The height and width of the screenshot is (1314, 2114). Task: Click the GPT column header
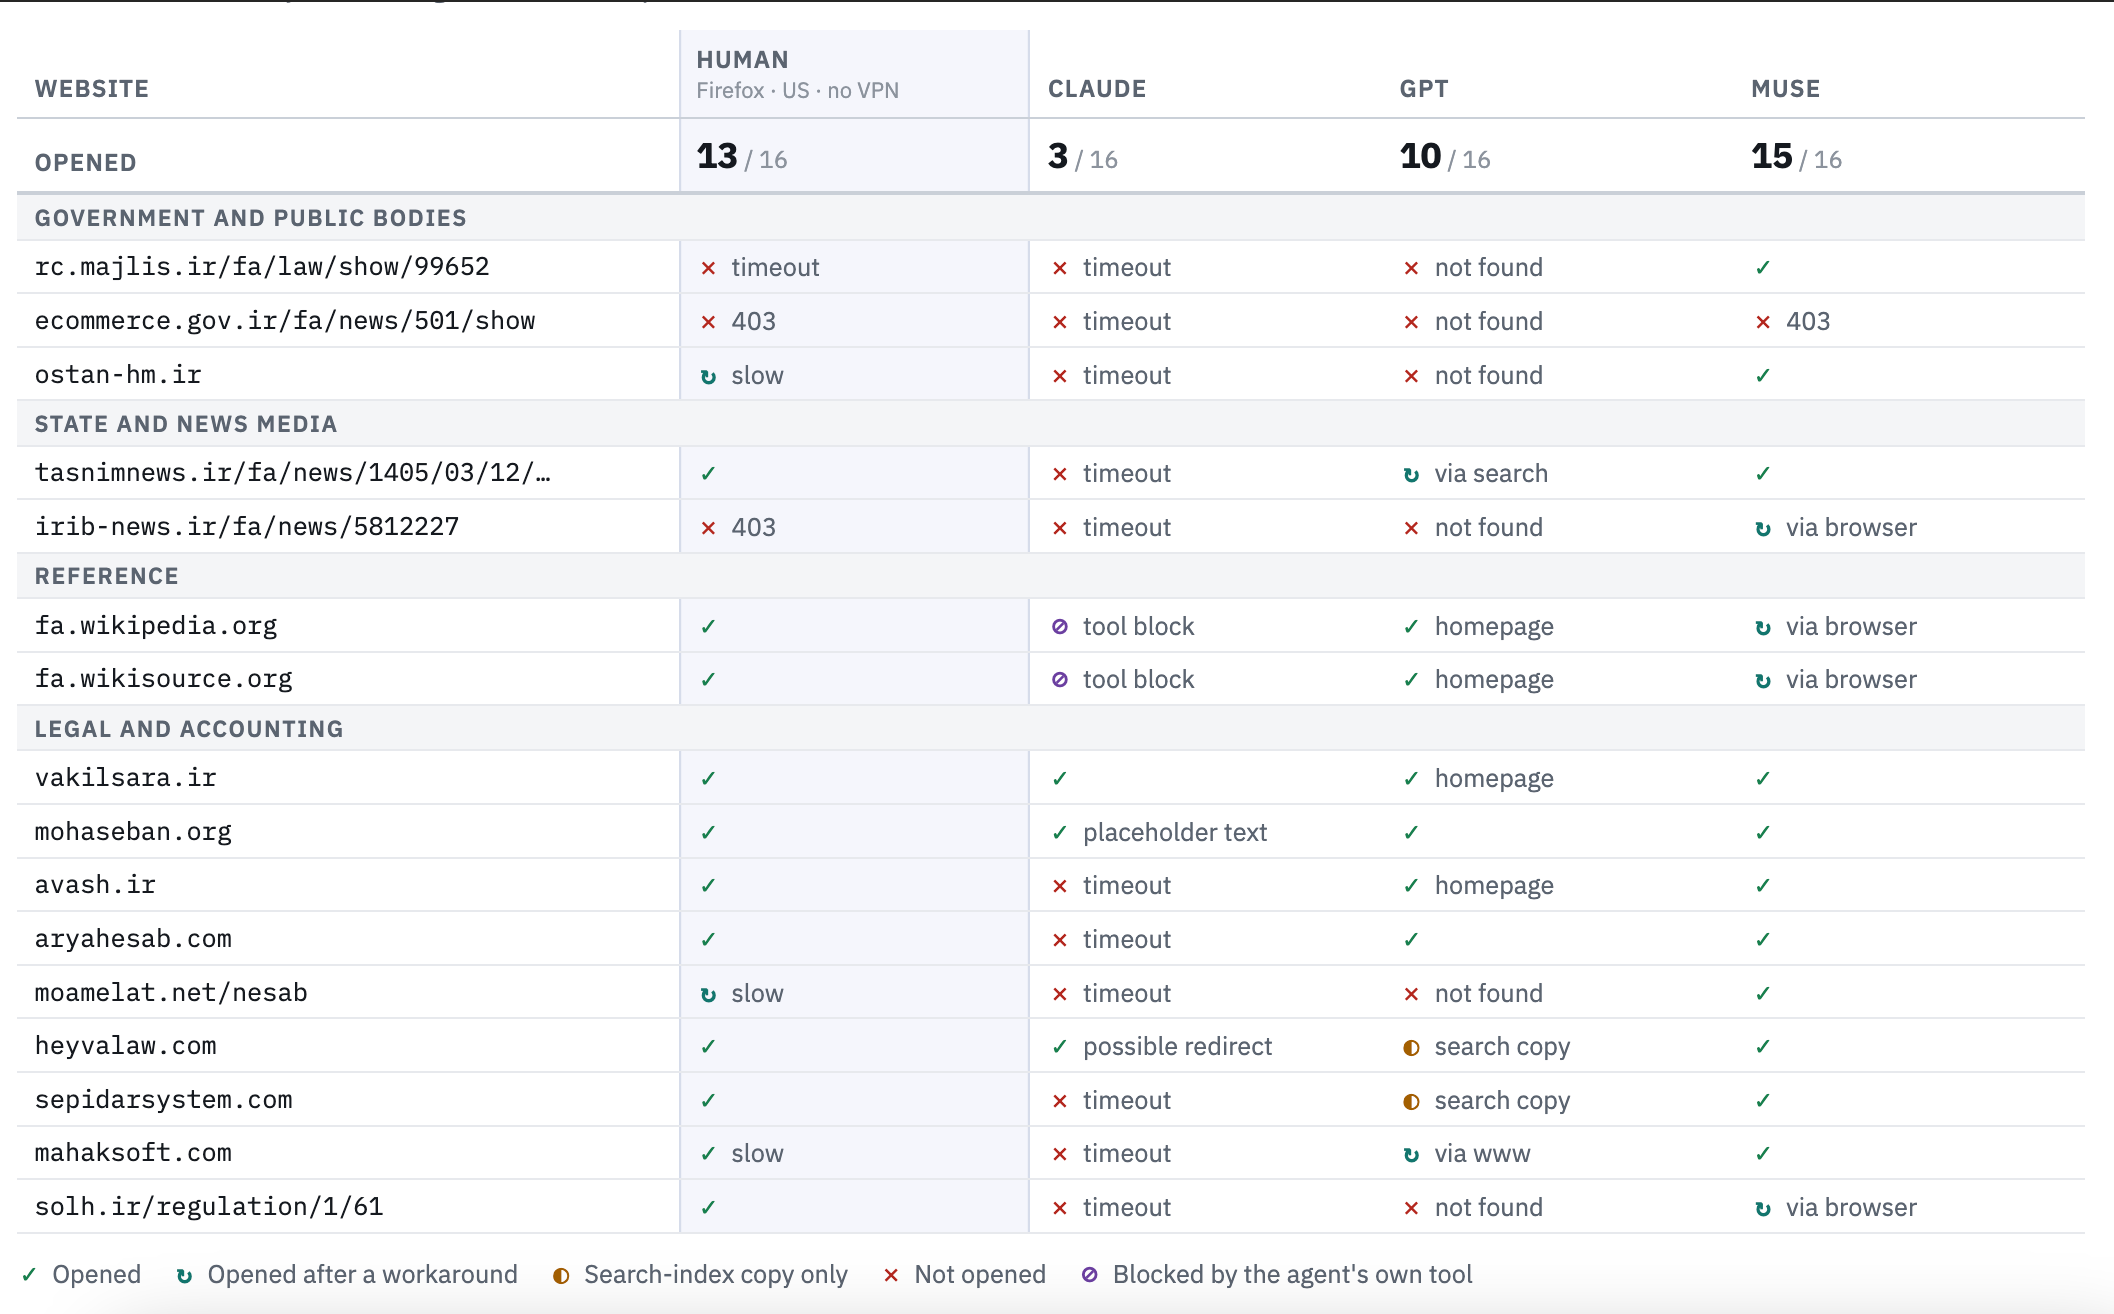tap(1424, 89)
